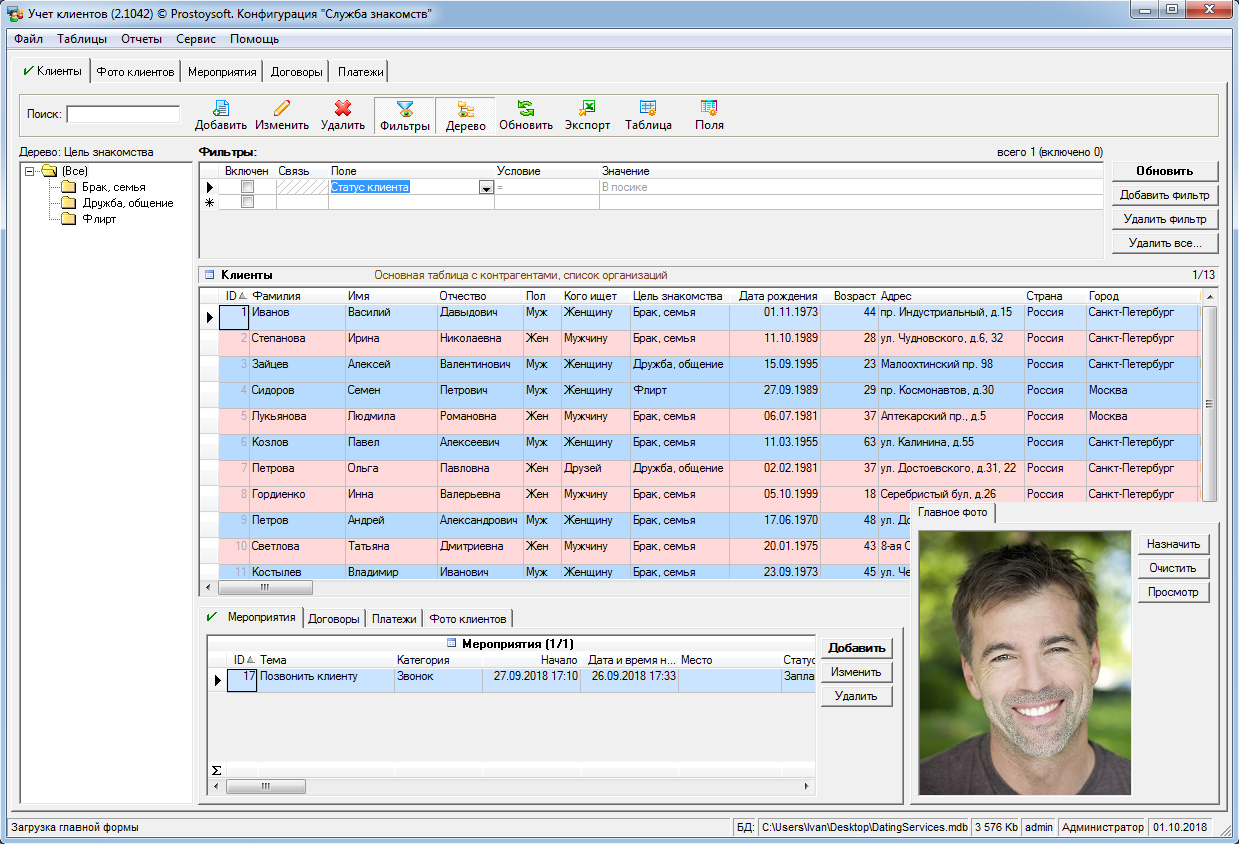Click the clients table horizontal scrollbar
1239x844 pixels.
click(266, 588)
